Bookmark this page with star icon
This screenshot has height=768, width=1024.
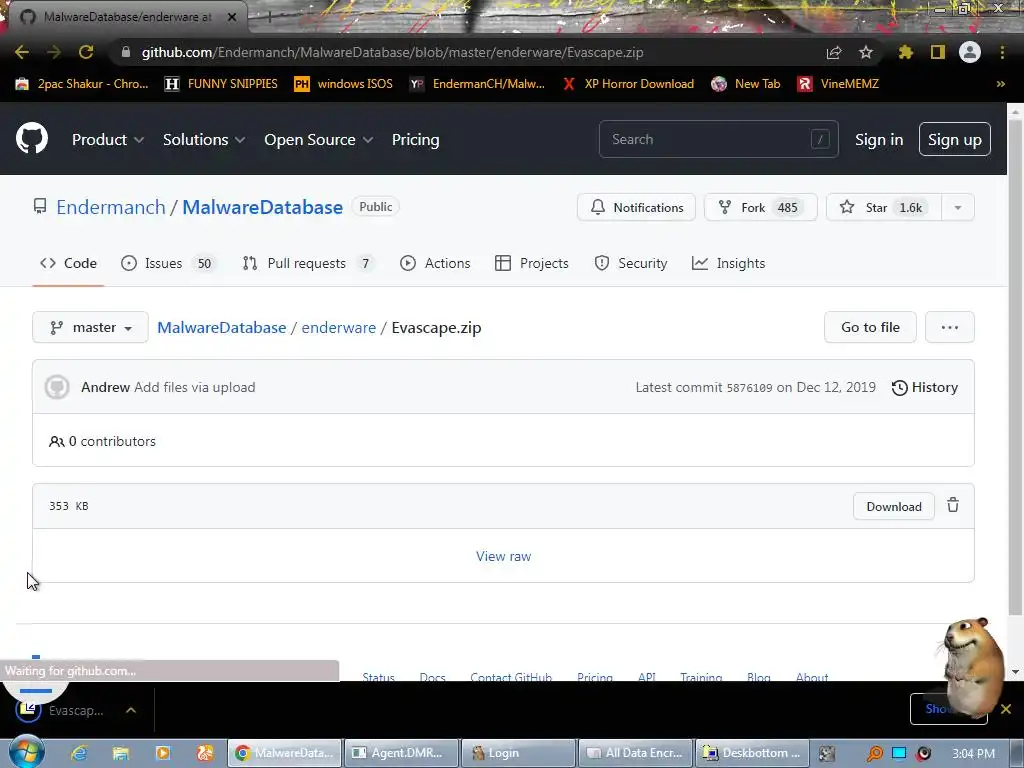(865, 52)
